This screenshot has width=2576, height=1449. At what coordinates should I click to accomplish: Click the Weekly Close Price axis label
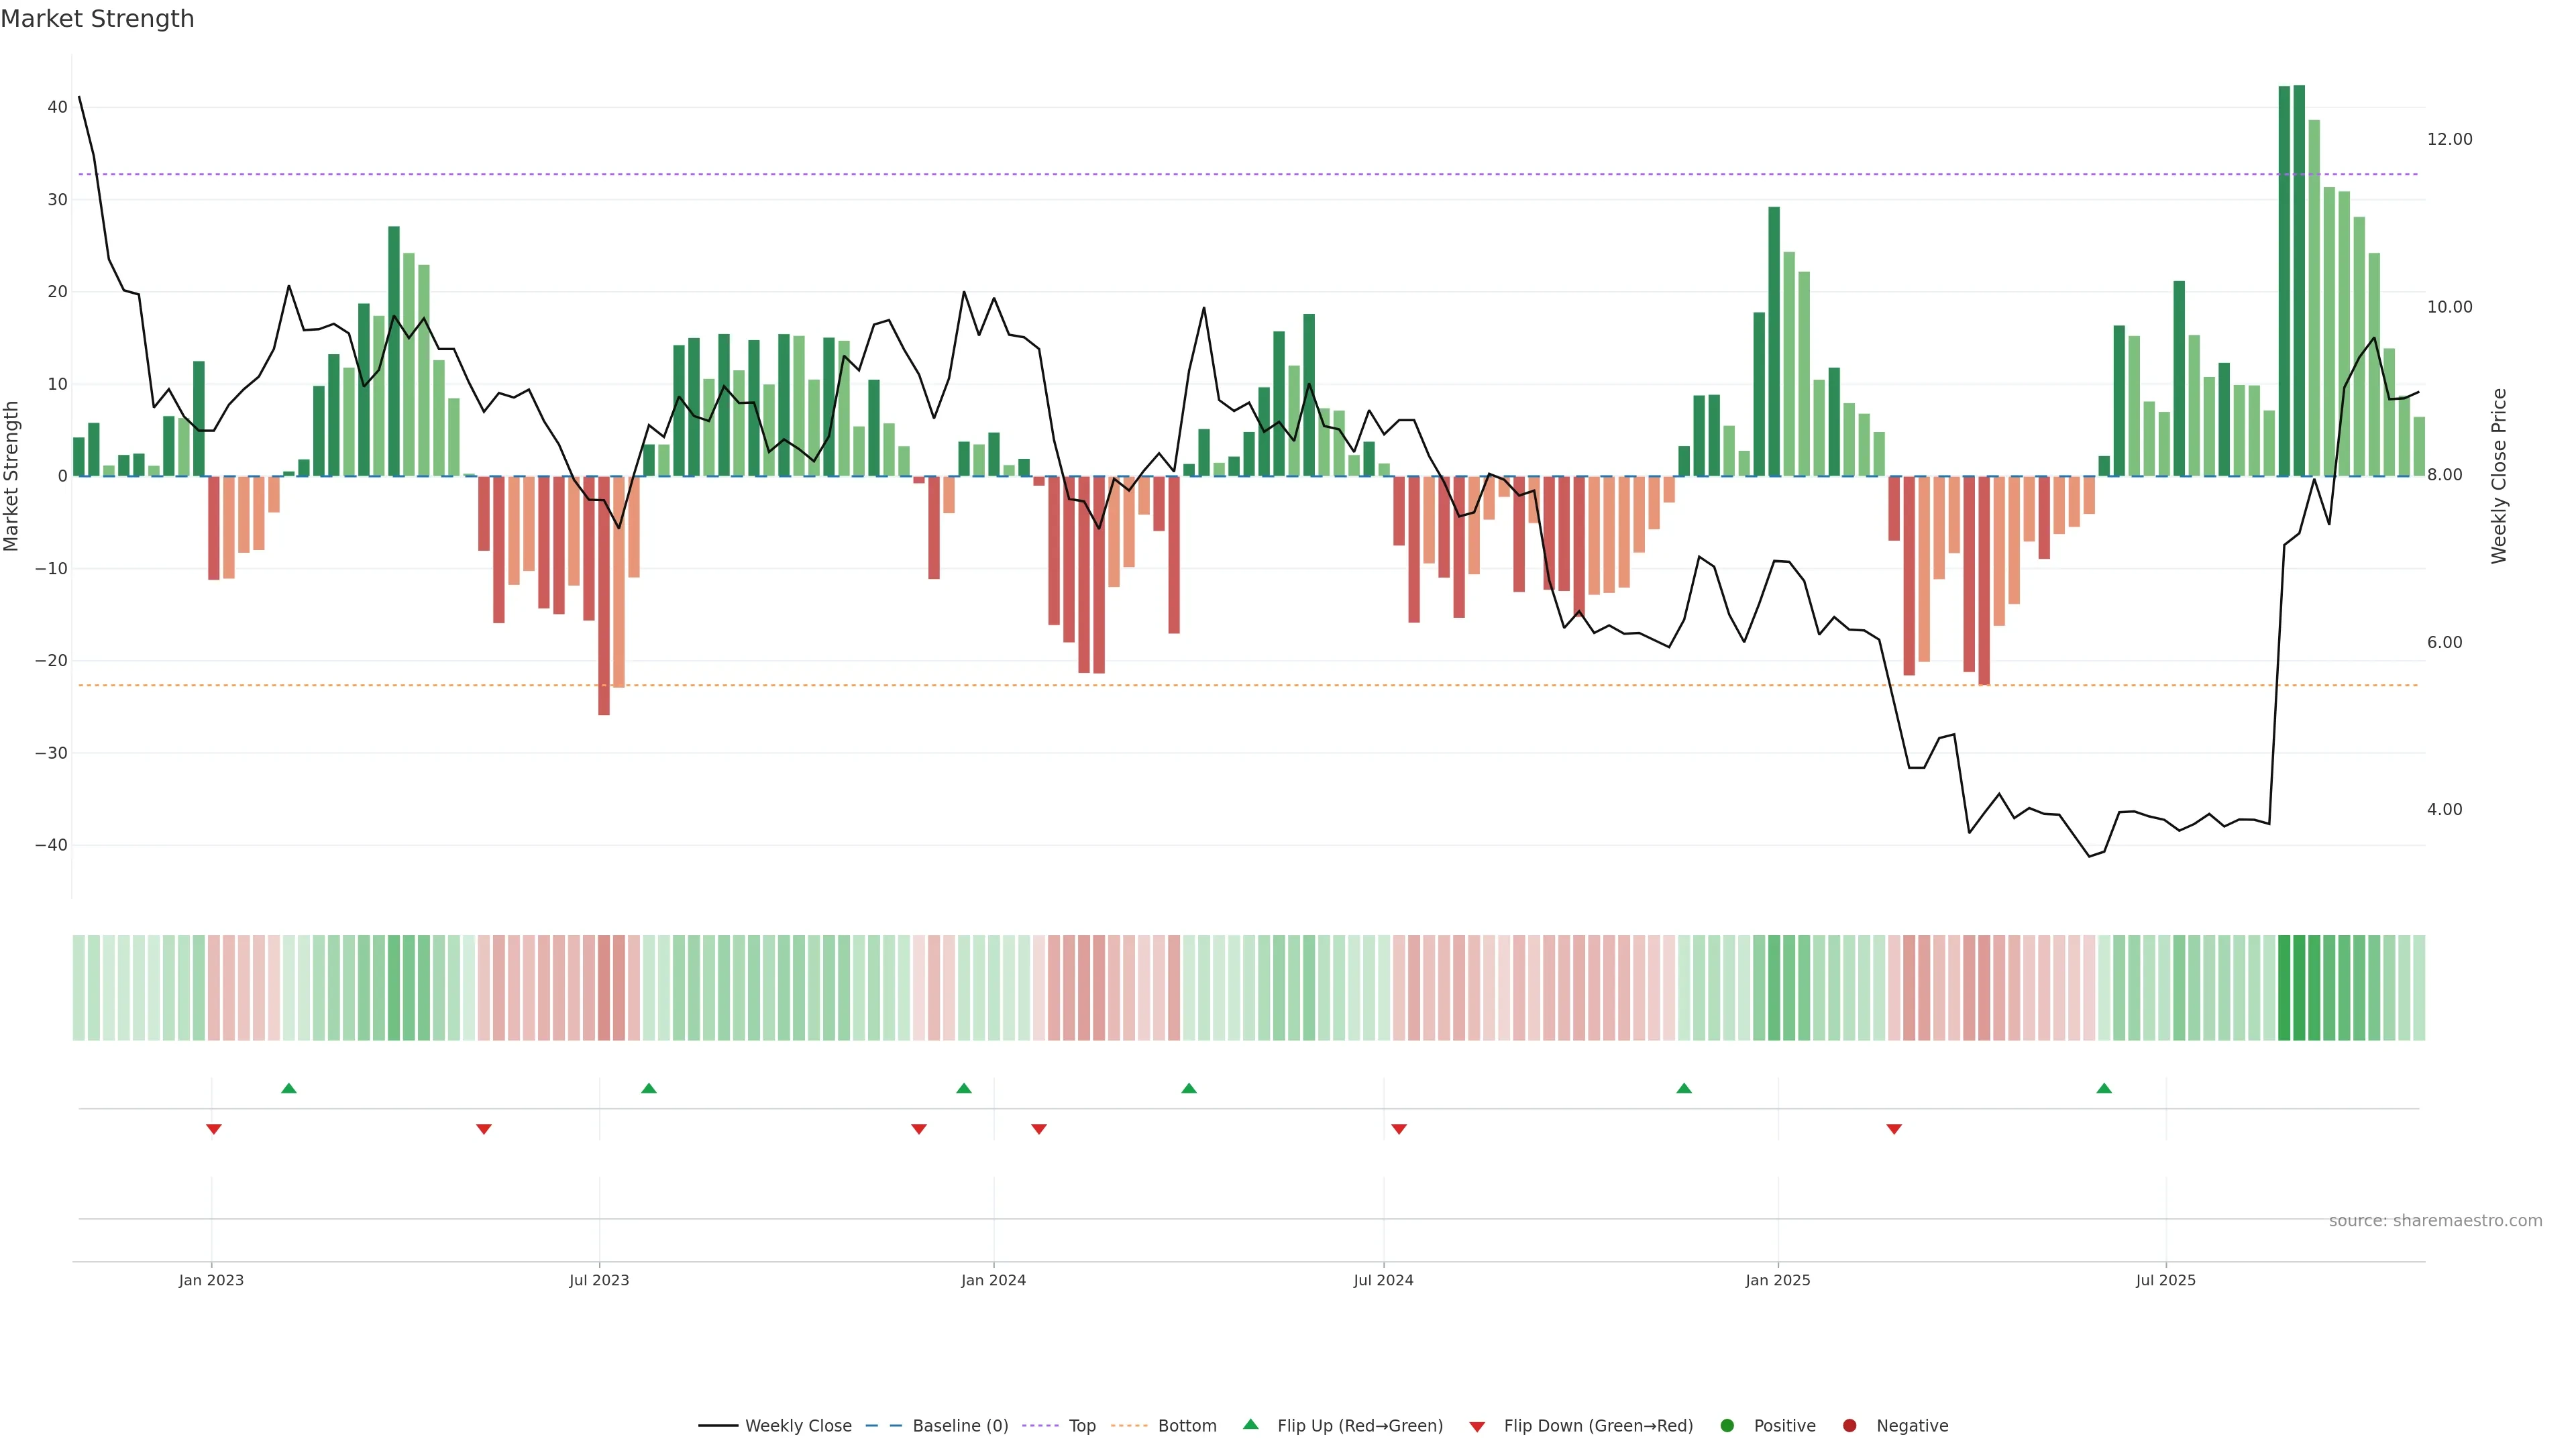2498,476
